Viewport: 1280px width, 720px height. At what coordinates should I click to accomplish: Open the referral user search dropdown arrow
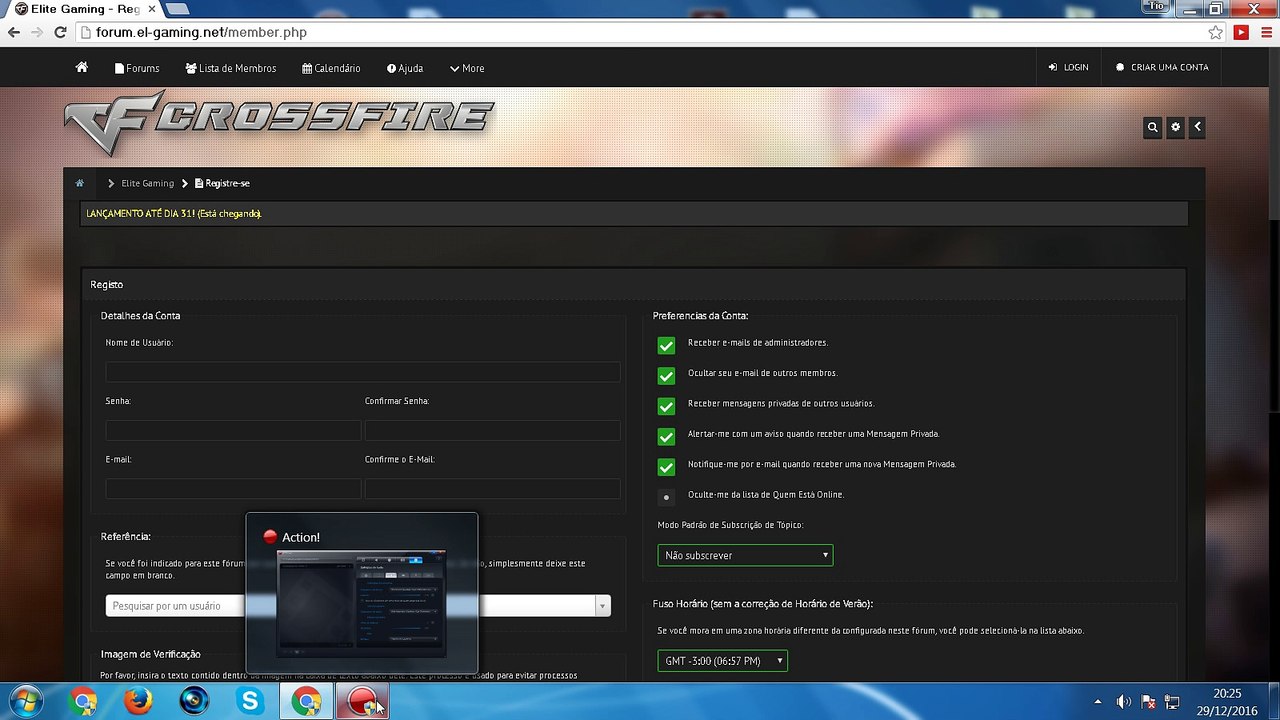pos(602,605)
